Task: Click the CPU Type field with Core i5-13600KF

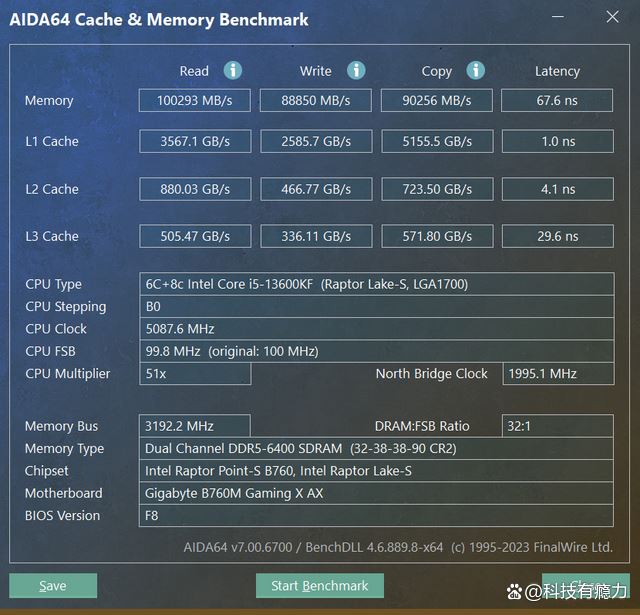Action: (377, 284)
